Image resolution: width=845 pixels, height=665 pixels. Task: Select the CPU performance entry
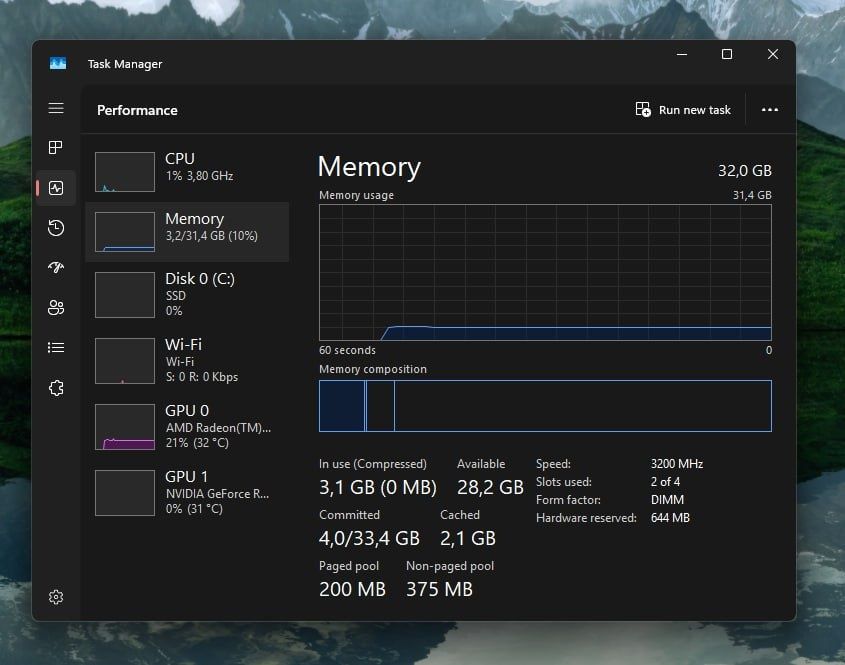pos(188,172)
